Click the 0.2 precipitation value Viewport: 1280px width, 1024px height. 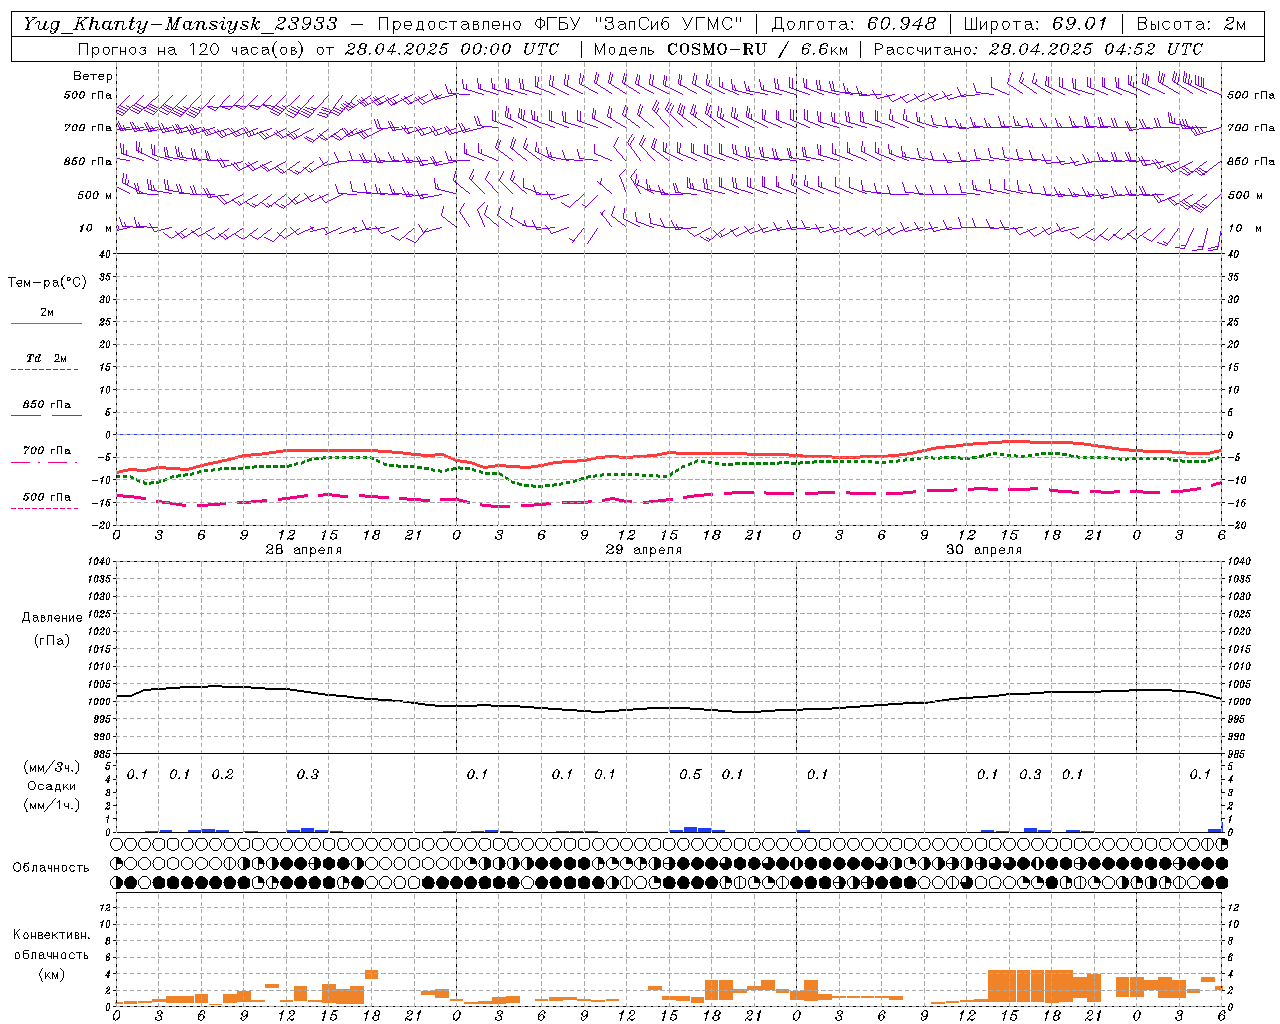point(222,775)
